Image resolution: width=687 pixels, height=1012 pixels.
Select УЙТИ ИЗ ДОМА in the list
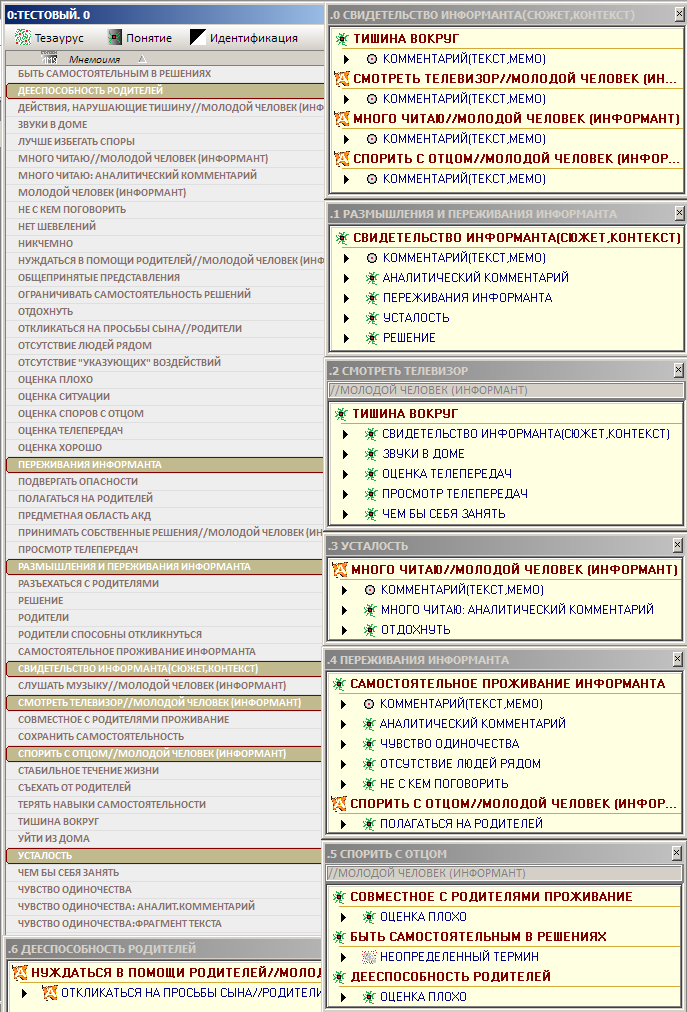point(165,838)
